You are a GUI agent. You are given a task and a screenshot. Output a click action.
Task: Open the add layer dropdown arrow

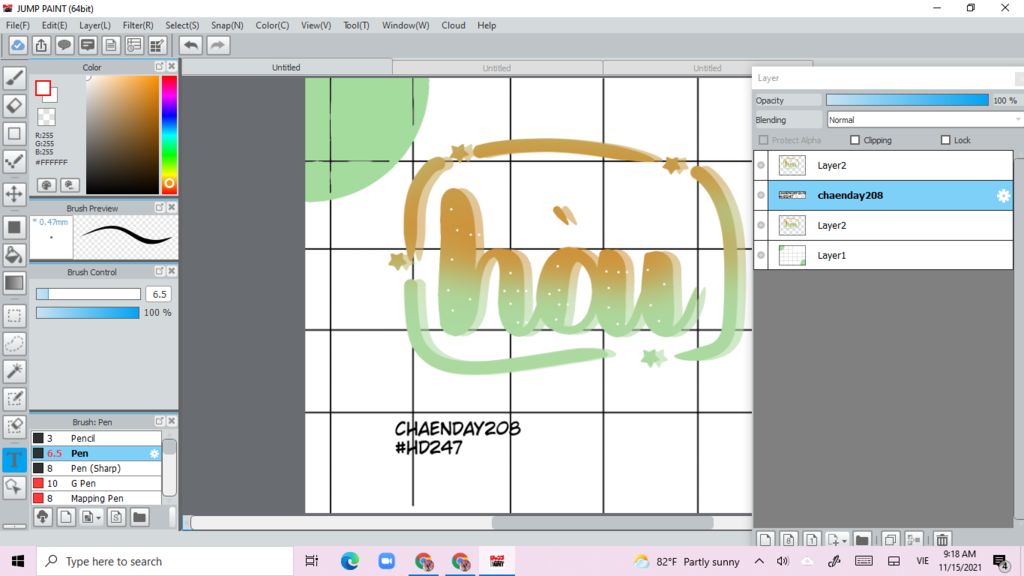pos(844,540)
